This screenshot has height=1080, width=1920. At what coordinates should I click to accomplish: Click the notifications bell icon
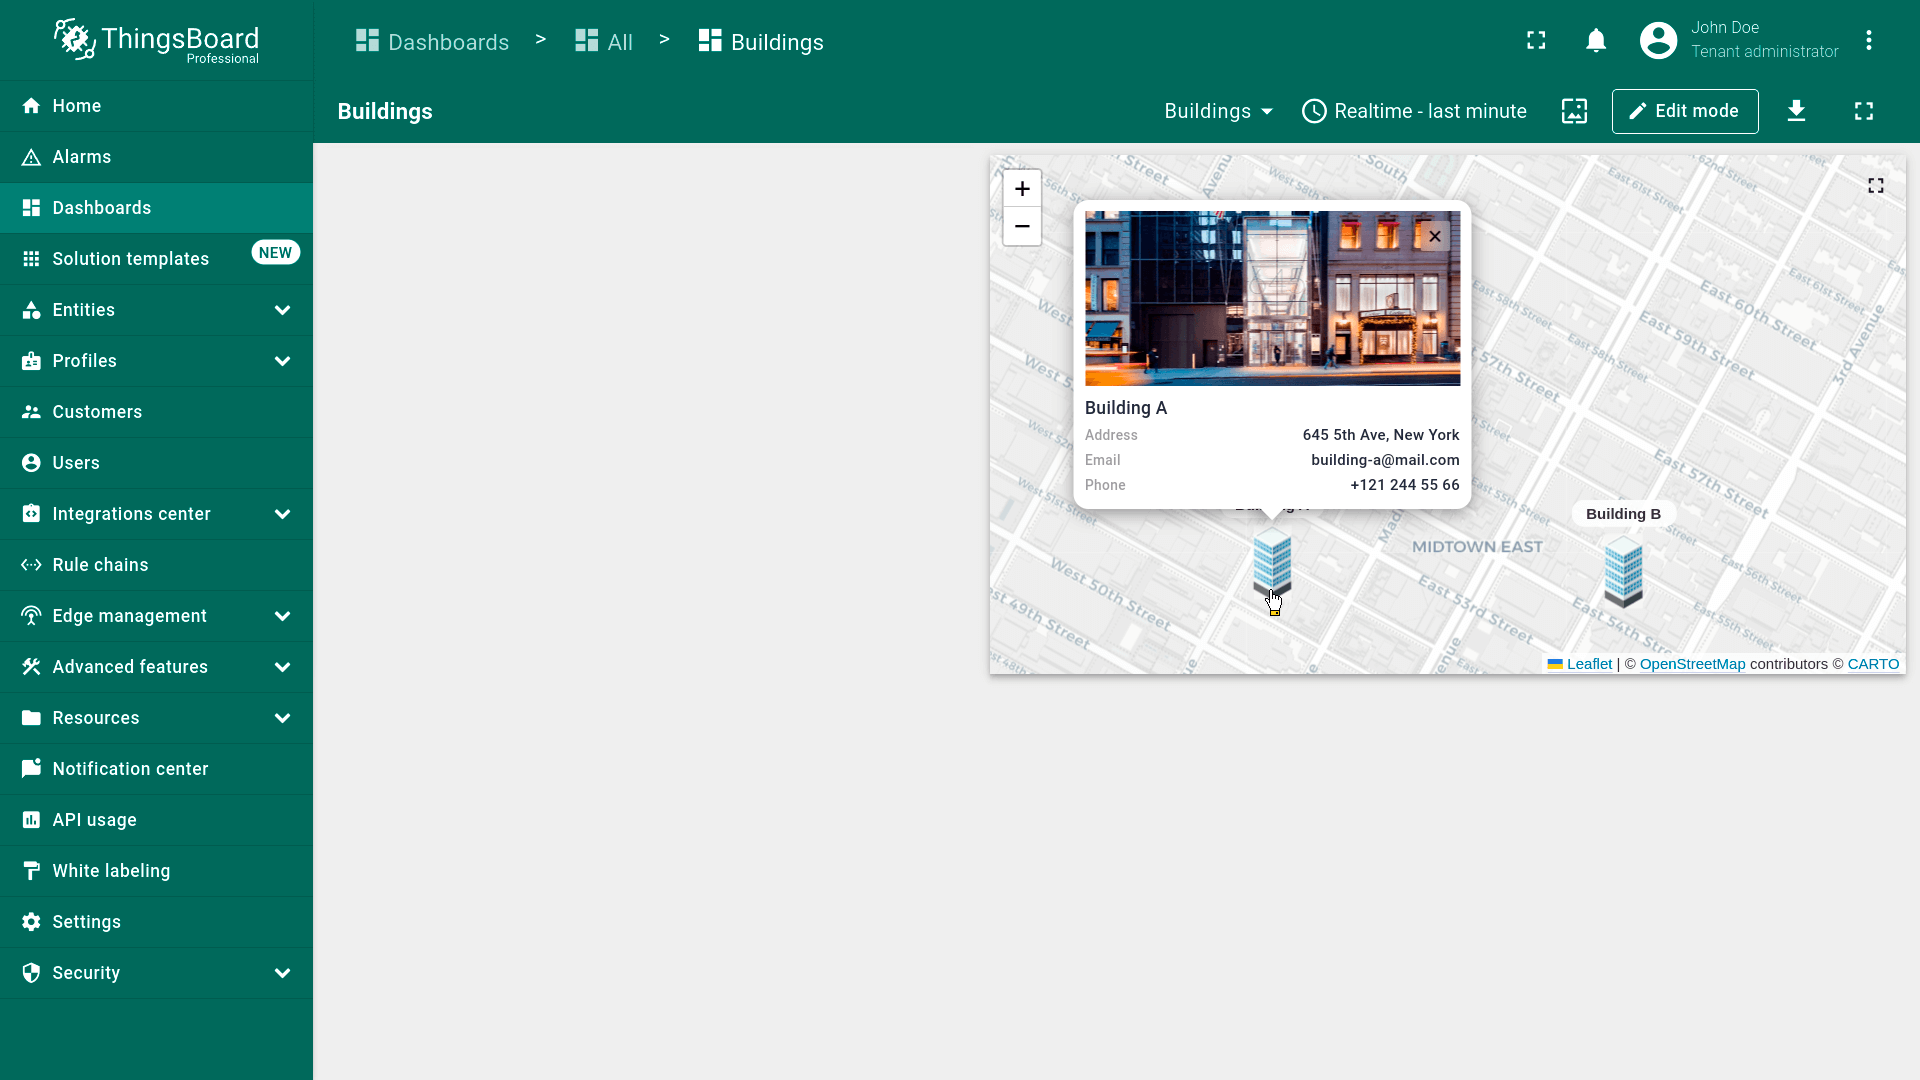coord(1596,41)
